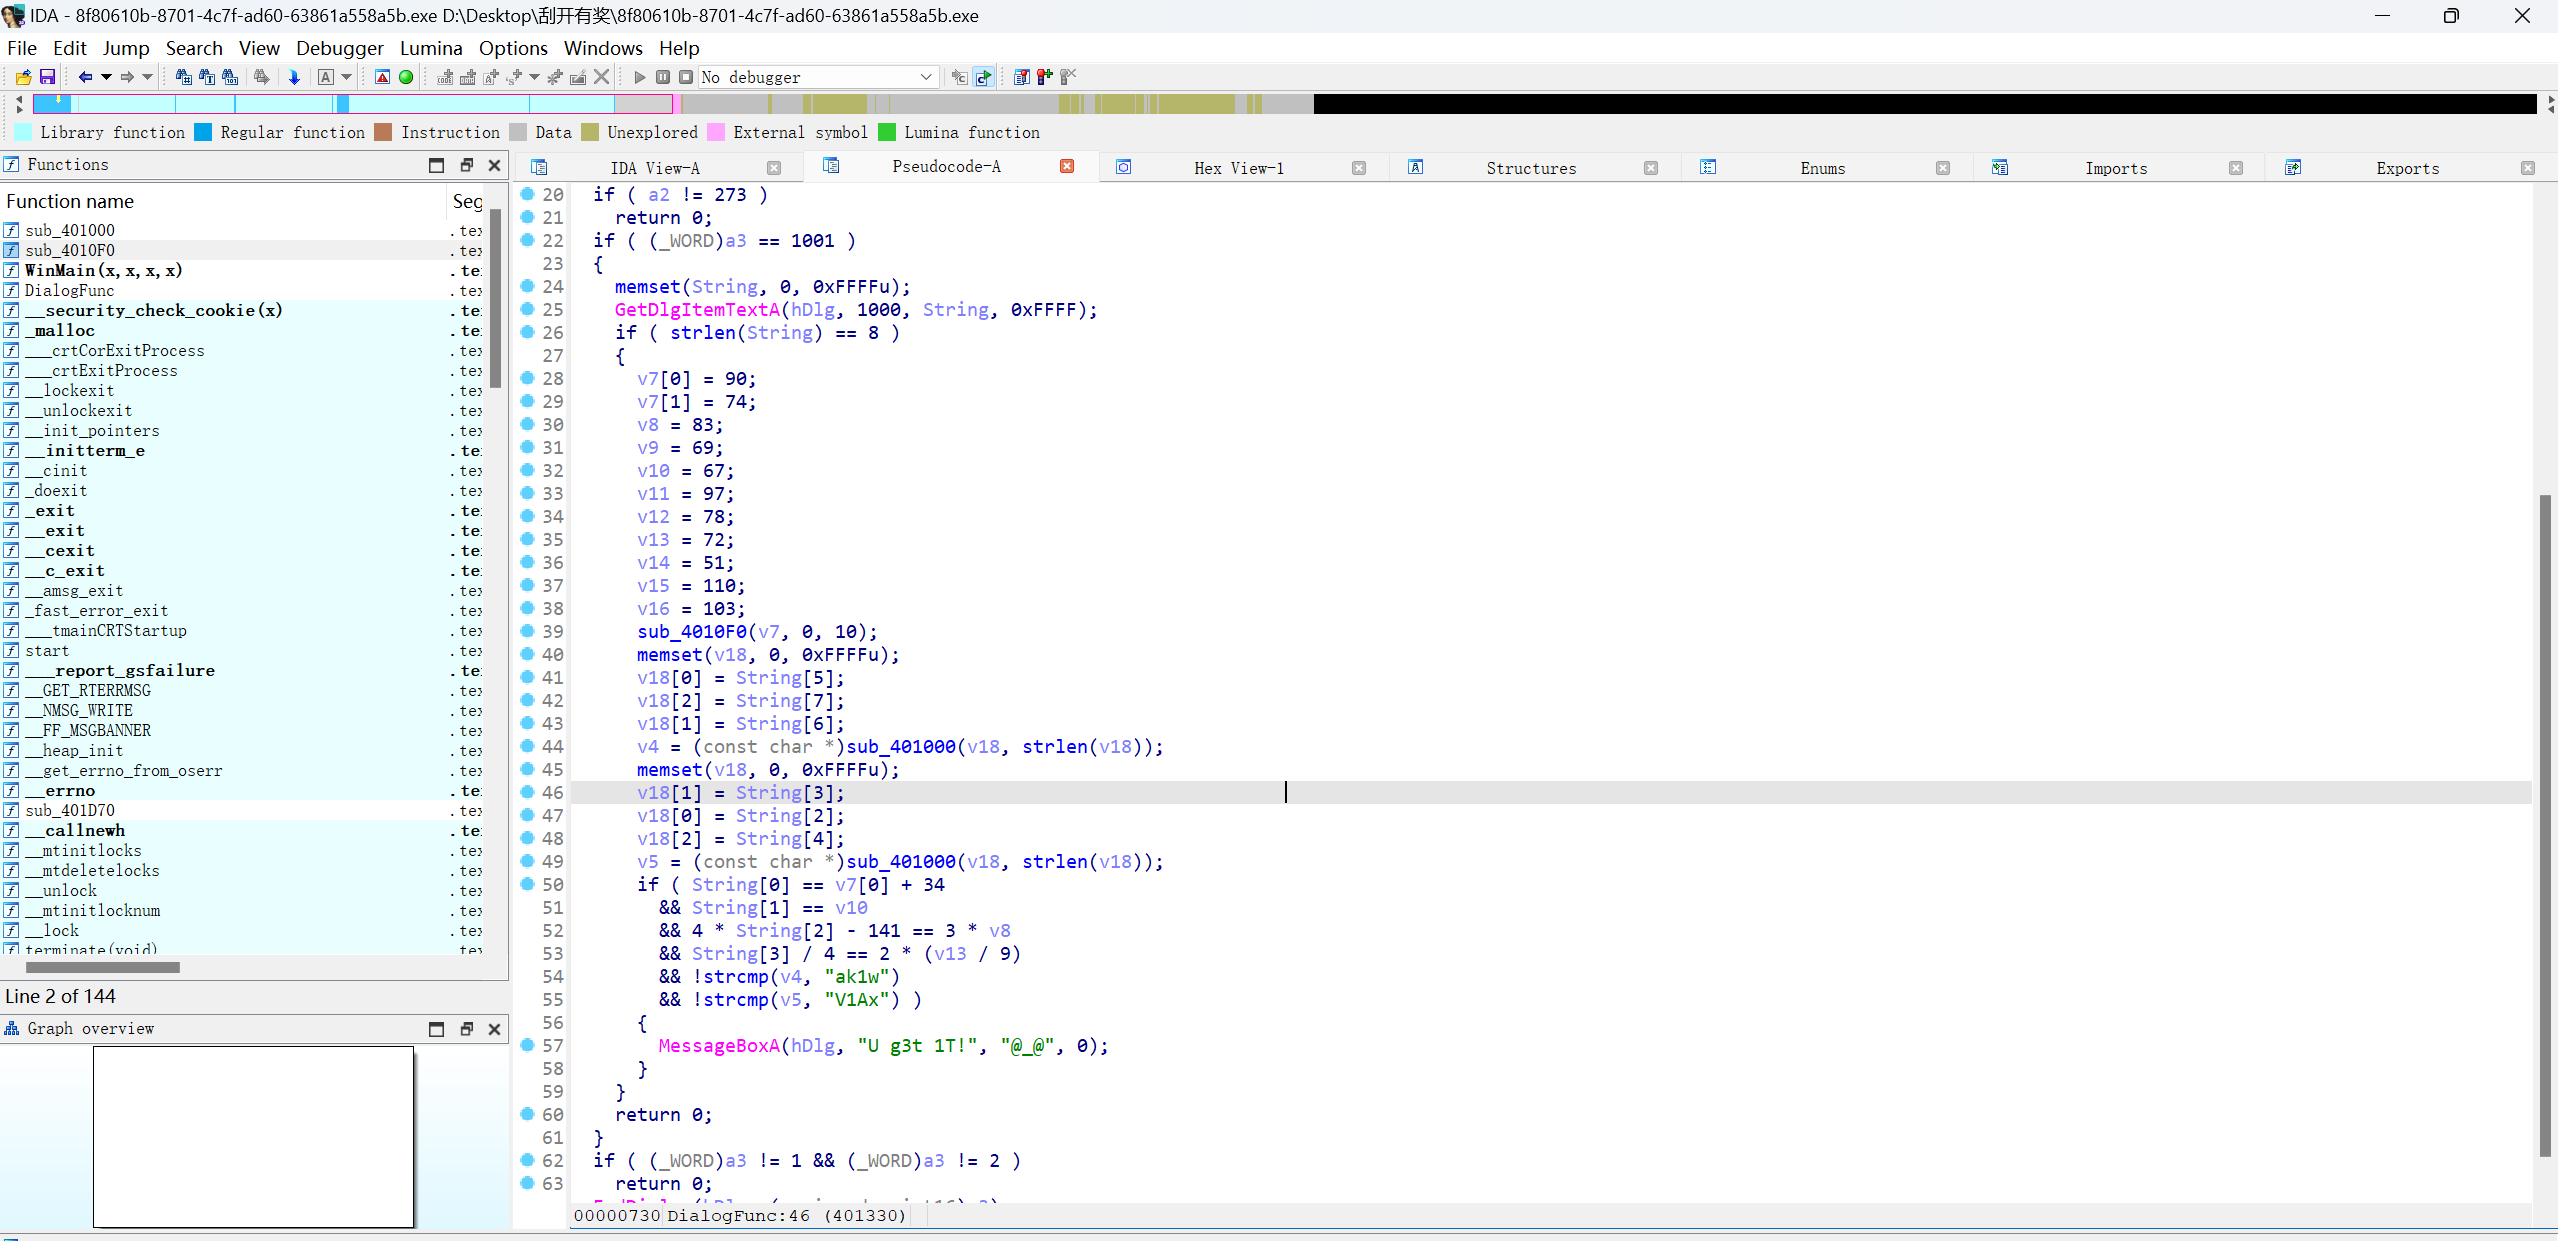Viewport: 2558px width, 1241px height.
Task: Close the Structures tab
Action: [x=1651, y=168]
